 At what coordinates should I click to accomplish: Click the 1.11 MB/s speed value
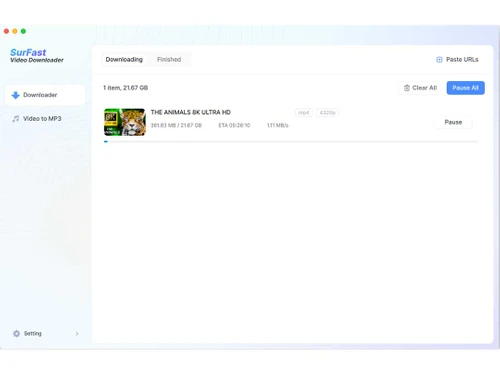(x=277, y=125)
